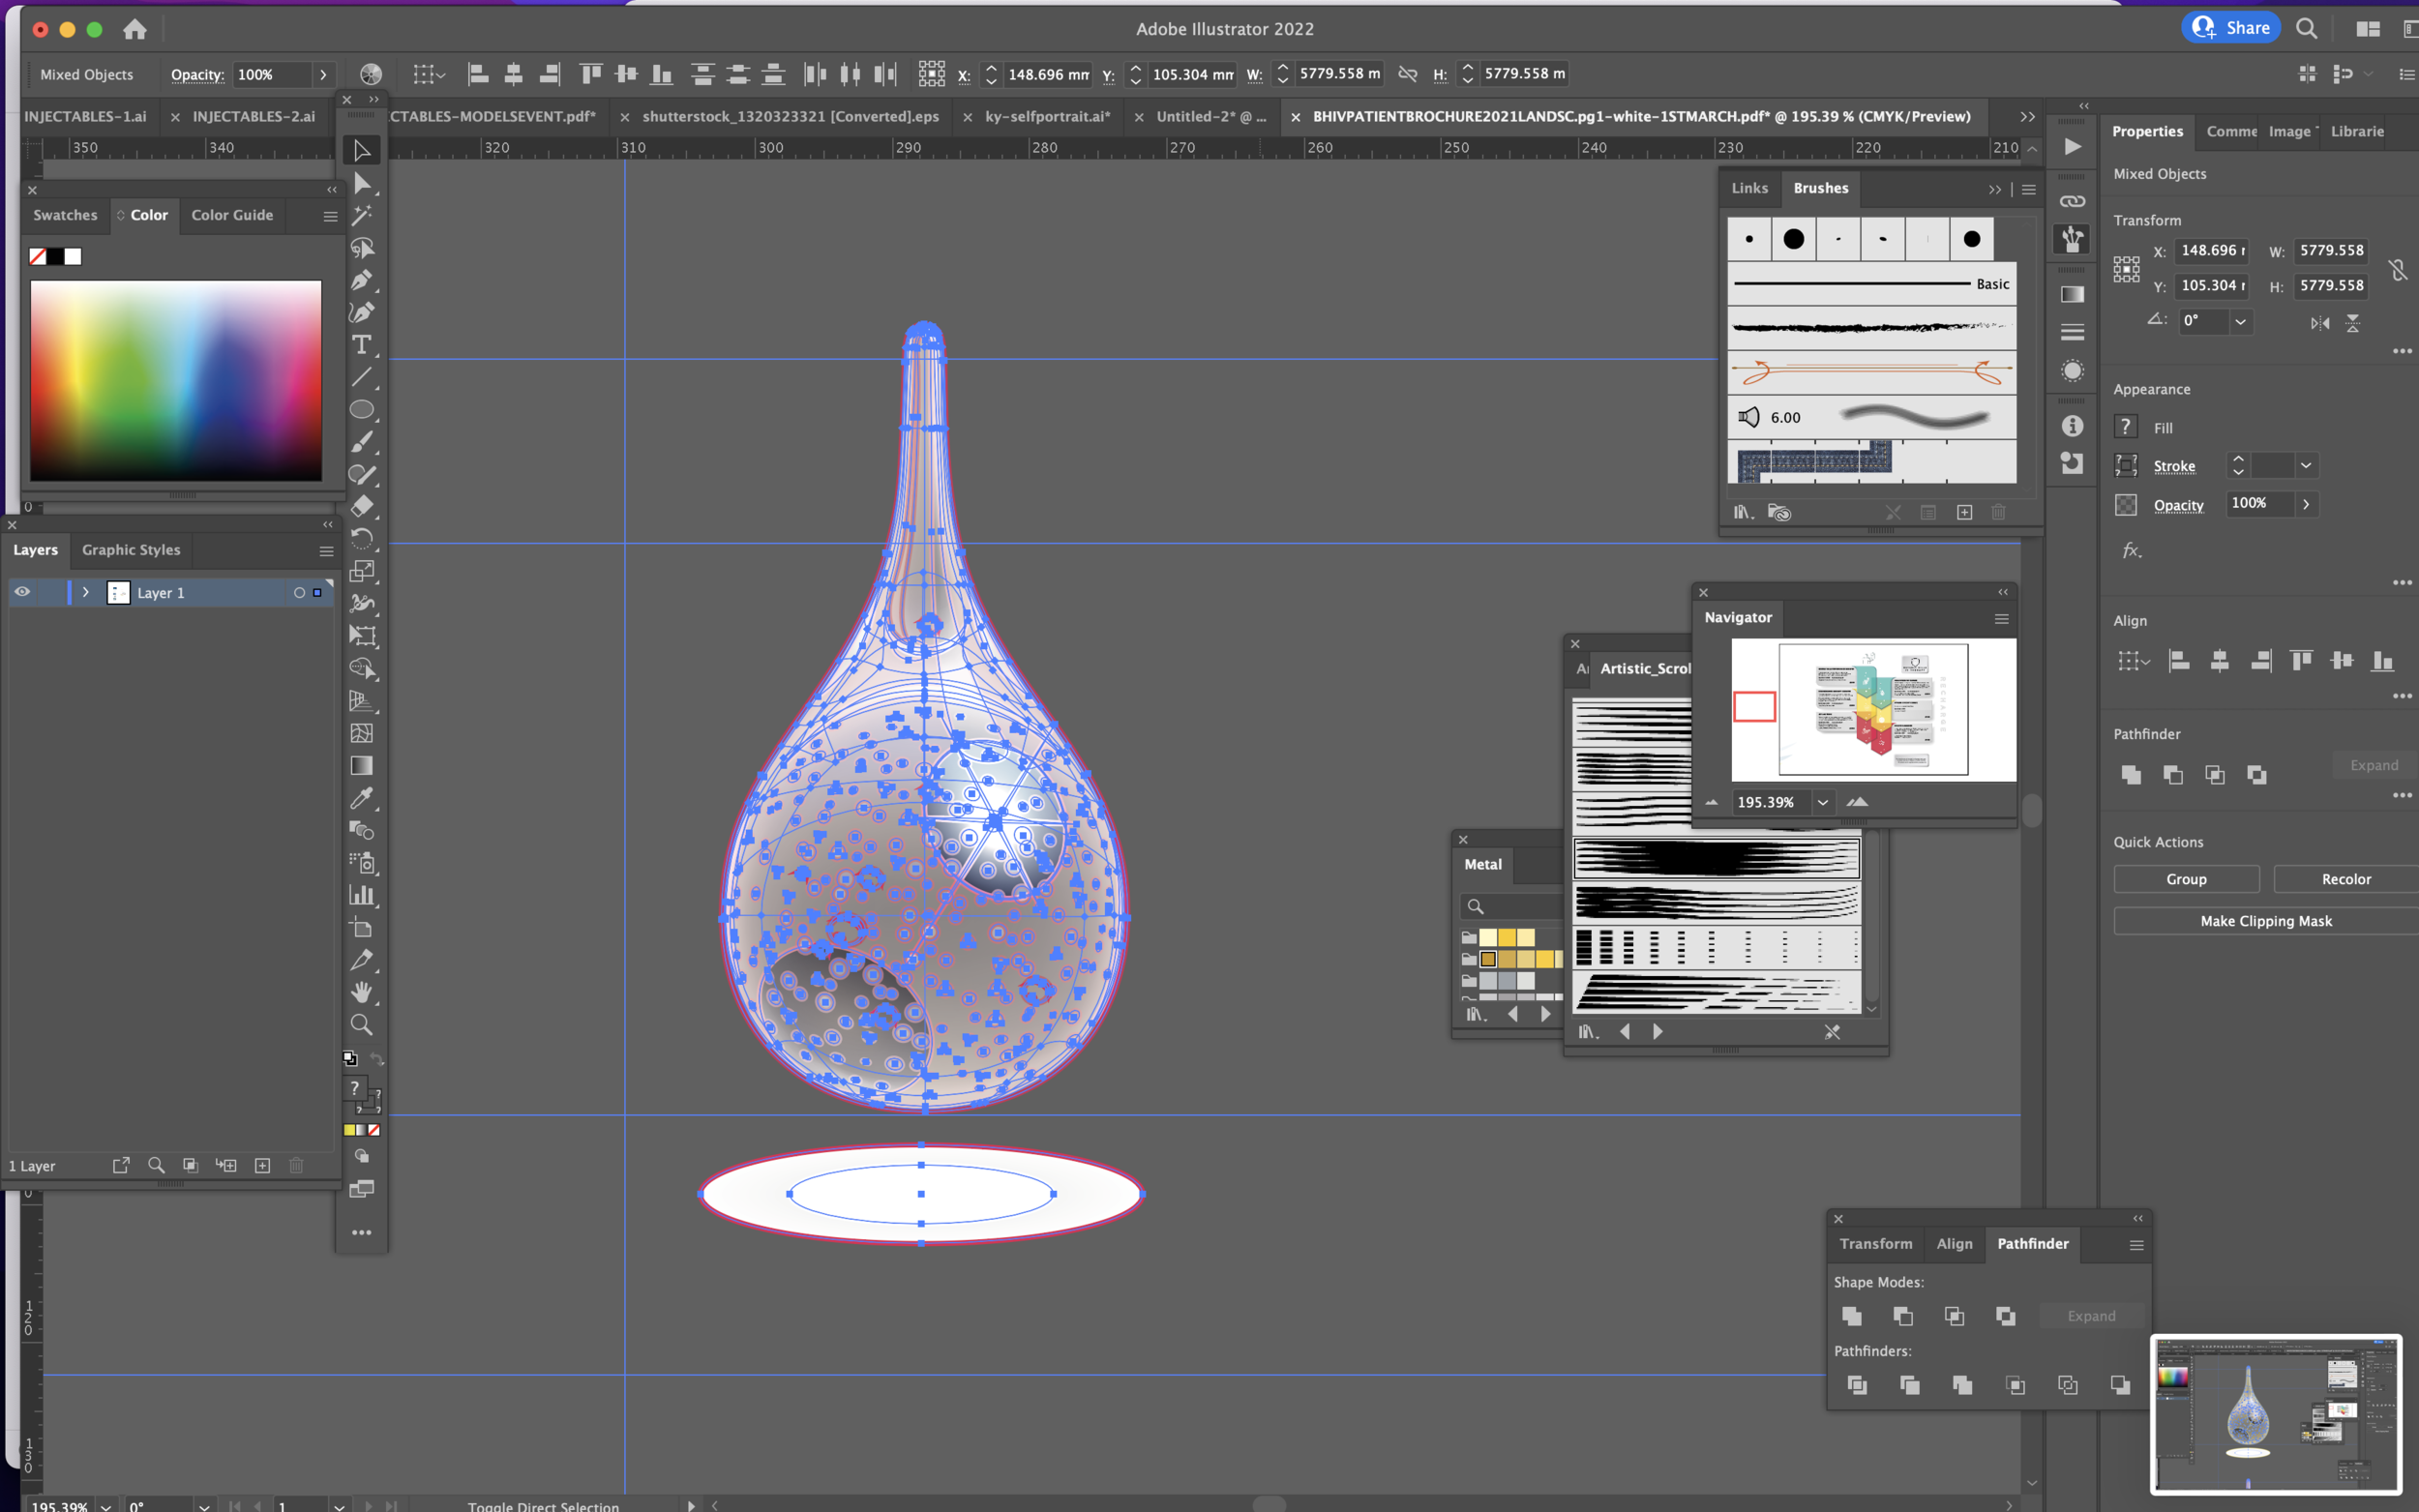
Task: Toggle the constrain proportions link in control bar
Action: coord(1407,74)
